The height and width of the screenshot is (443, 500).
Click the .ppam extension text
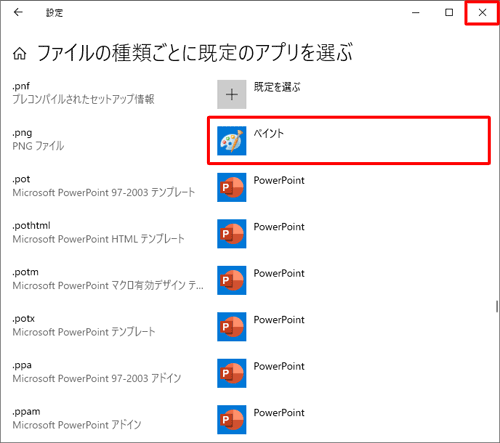pyautogui.click(x=26, y=412)
